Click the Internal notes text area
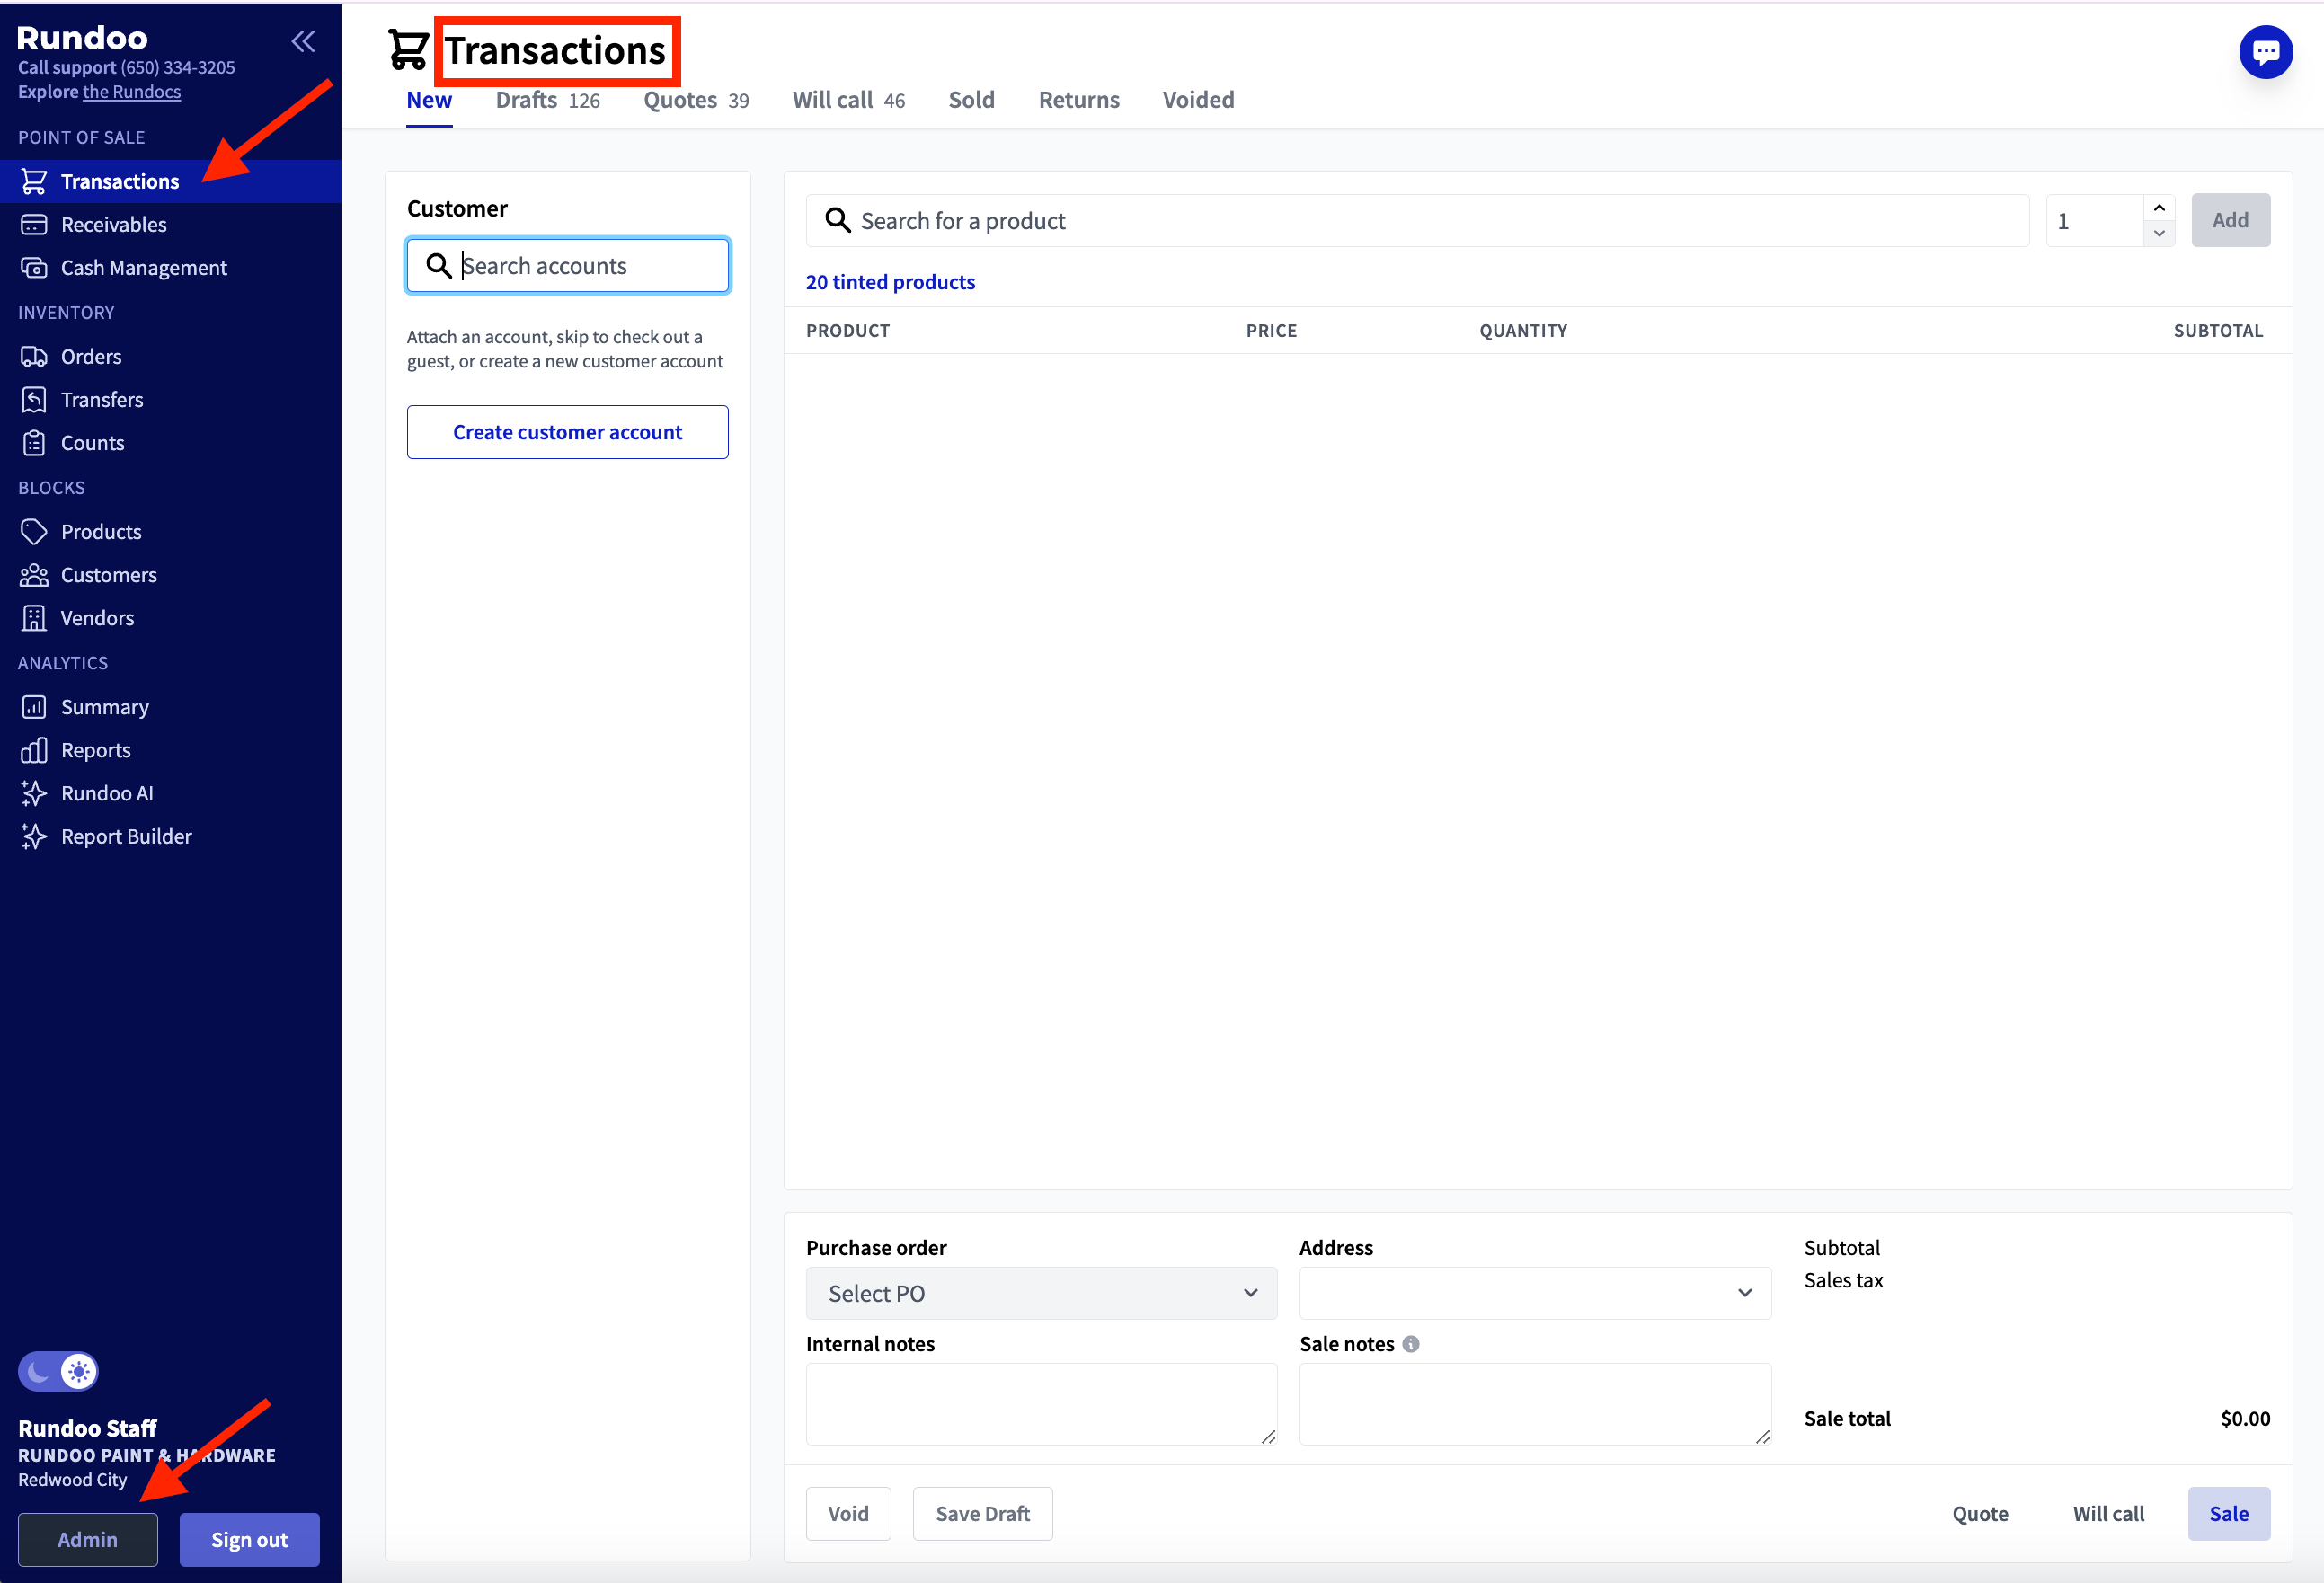The height and width of the screenshot is (1583, 2324). (1041, 1403)
